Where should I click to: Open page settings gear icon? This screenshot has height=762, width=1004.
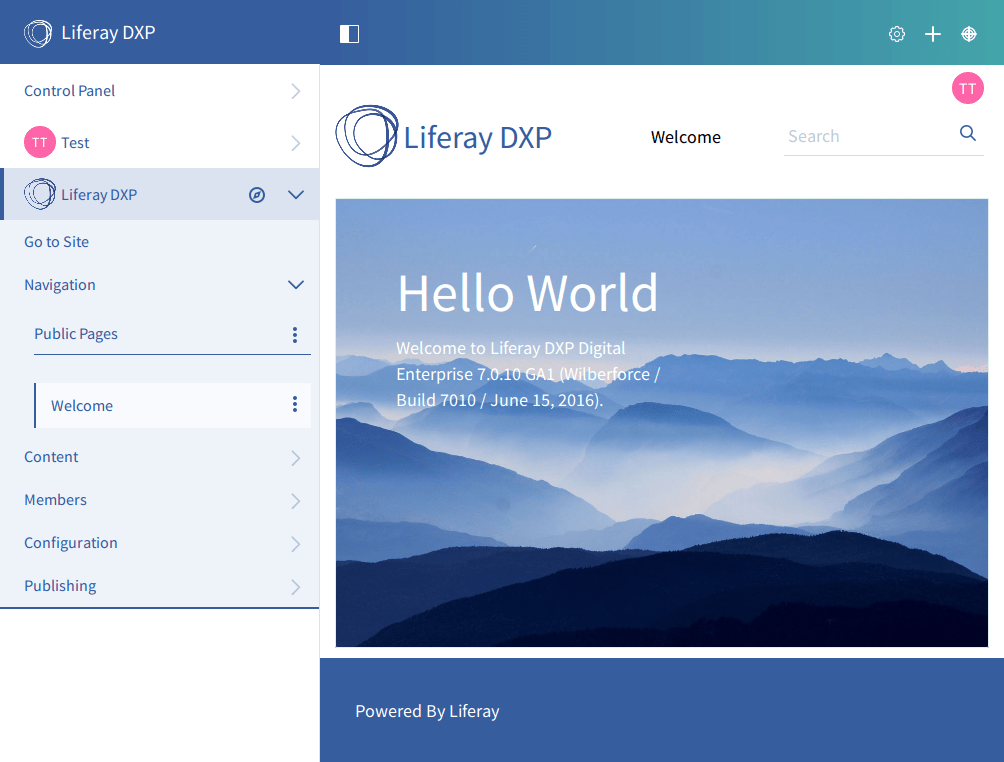pyautogui.click(x=896, y=34)
